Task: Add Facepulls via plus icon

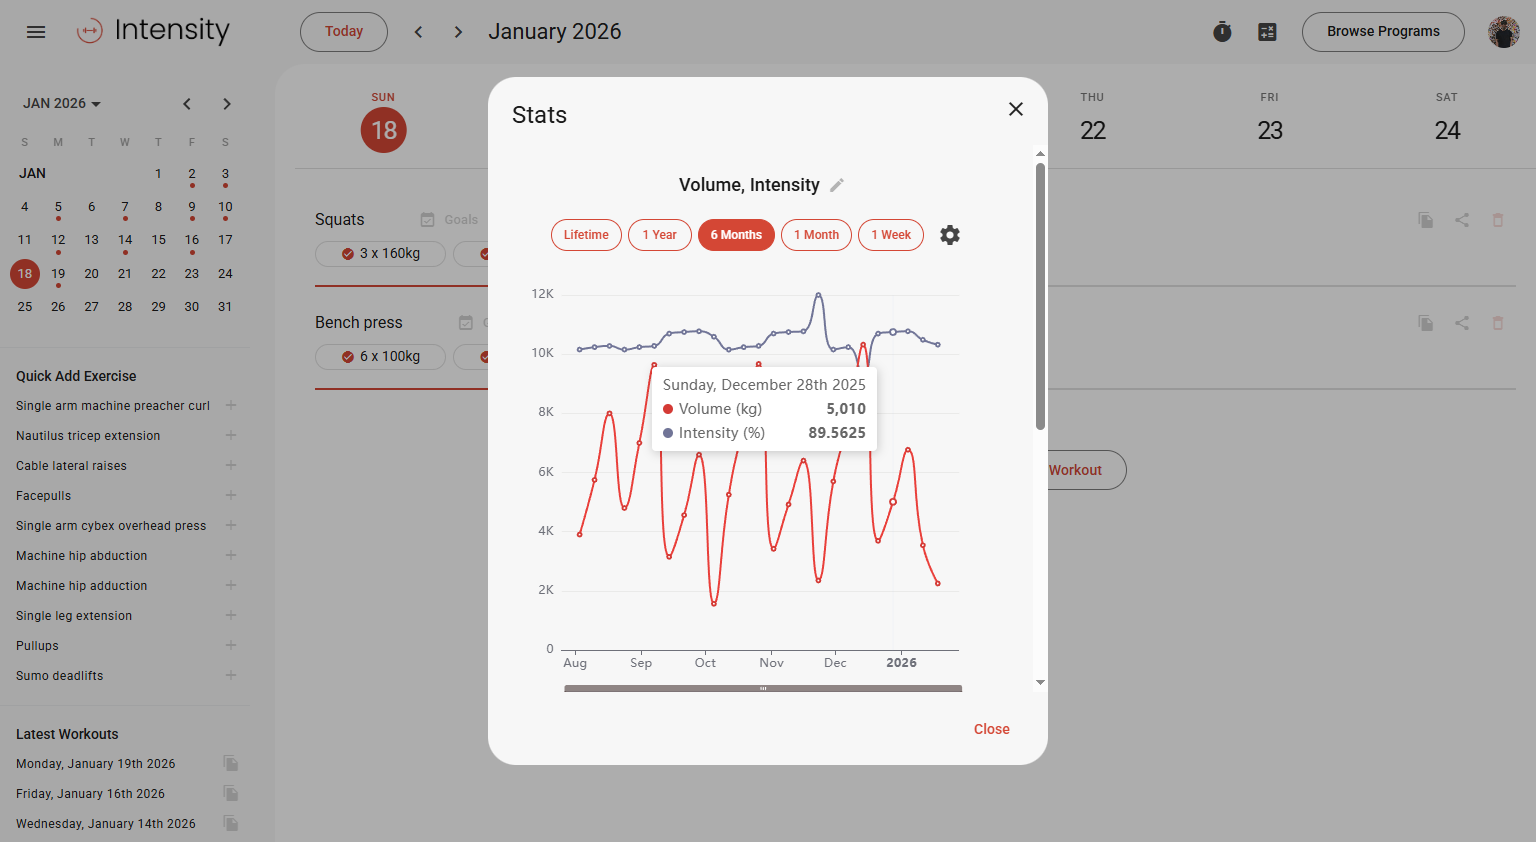Action: click(231, 496)
